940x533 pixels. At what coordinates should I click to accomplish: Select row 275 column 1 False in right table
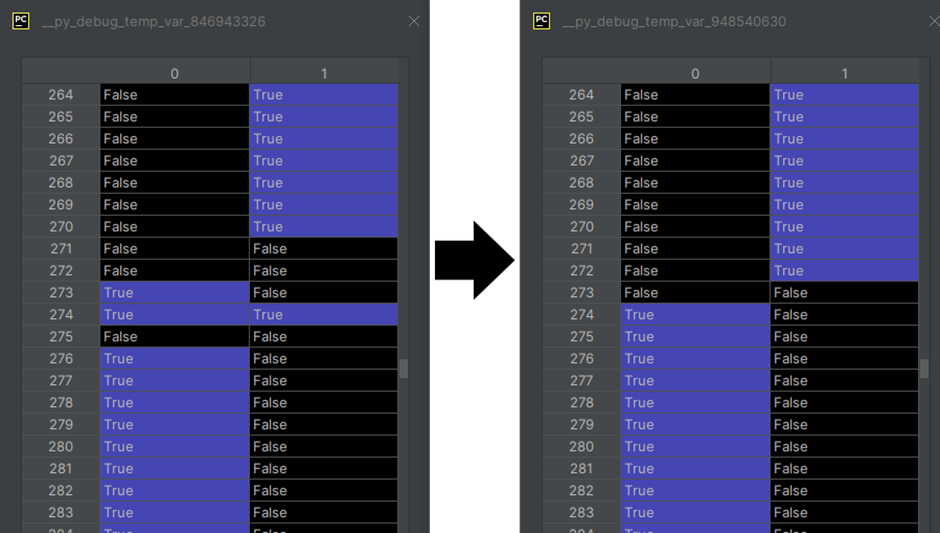844,337
